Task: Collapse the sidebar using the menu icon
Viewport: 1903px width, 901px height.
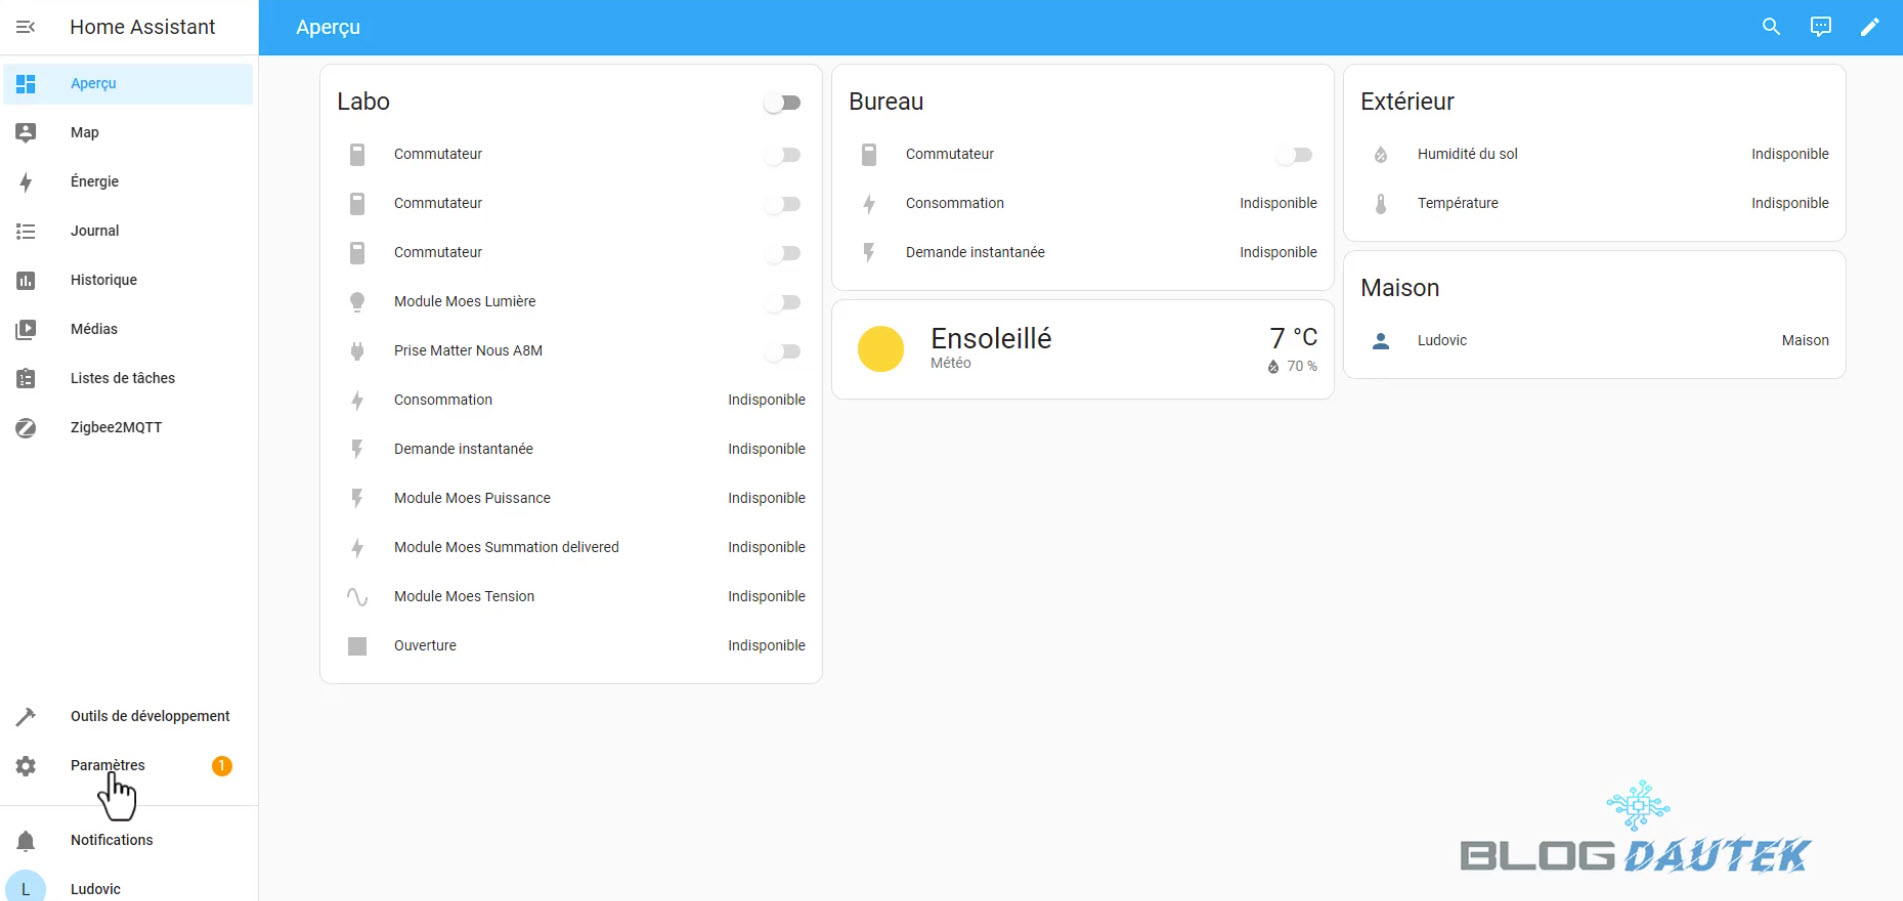Action: point(26,27)
